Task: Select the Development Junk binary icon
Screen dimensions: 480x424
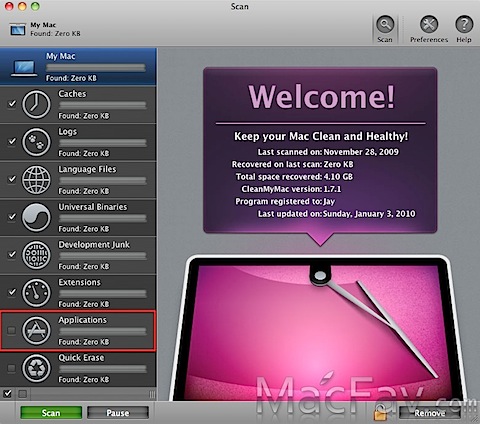Action: click(x=36, y=255)
